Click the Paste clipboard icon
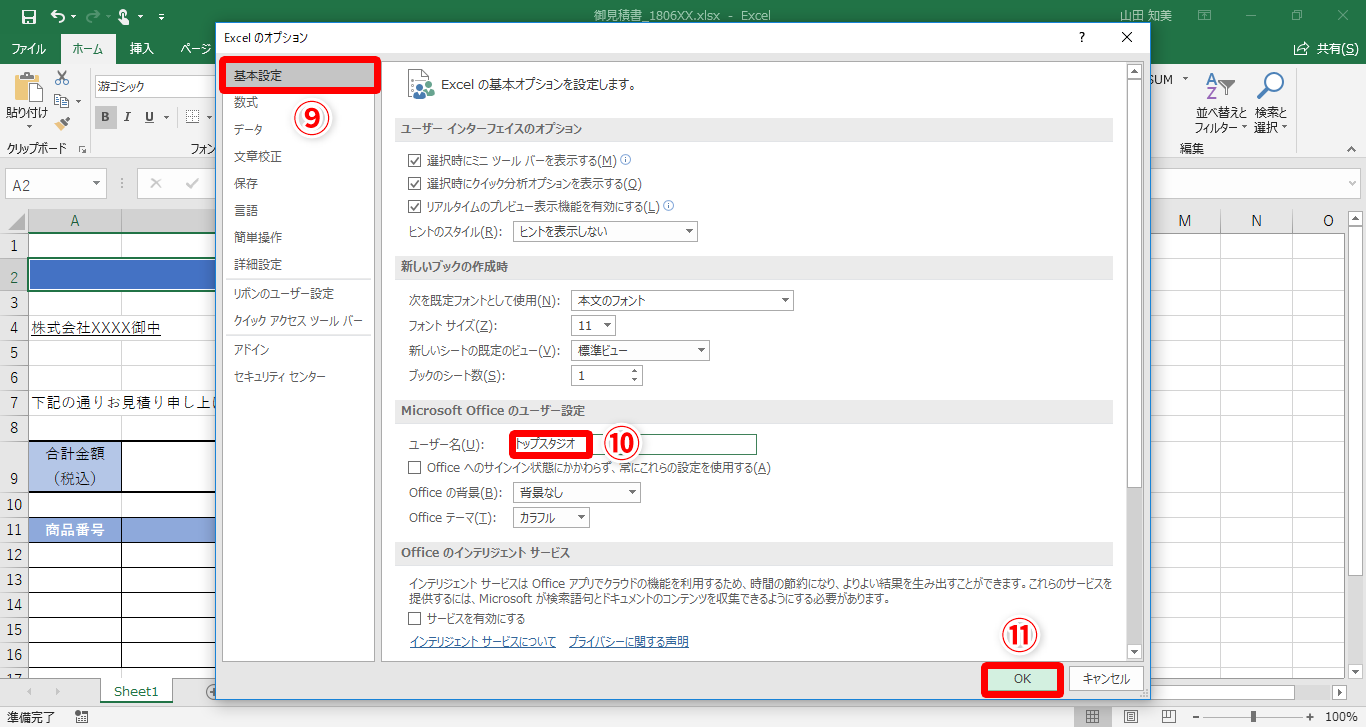 coord(27,87)
